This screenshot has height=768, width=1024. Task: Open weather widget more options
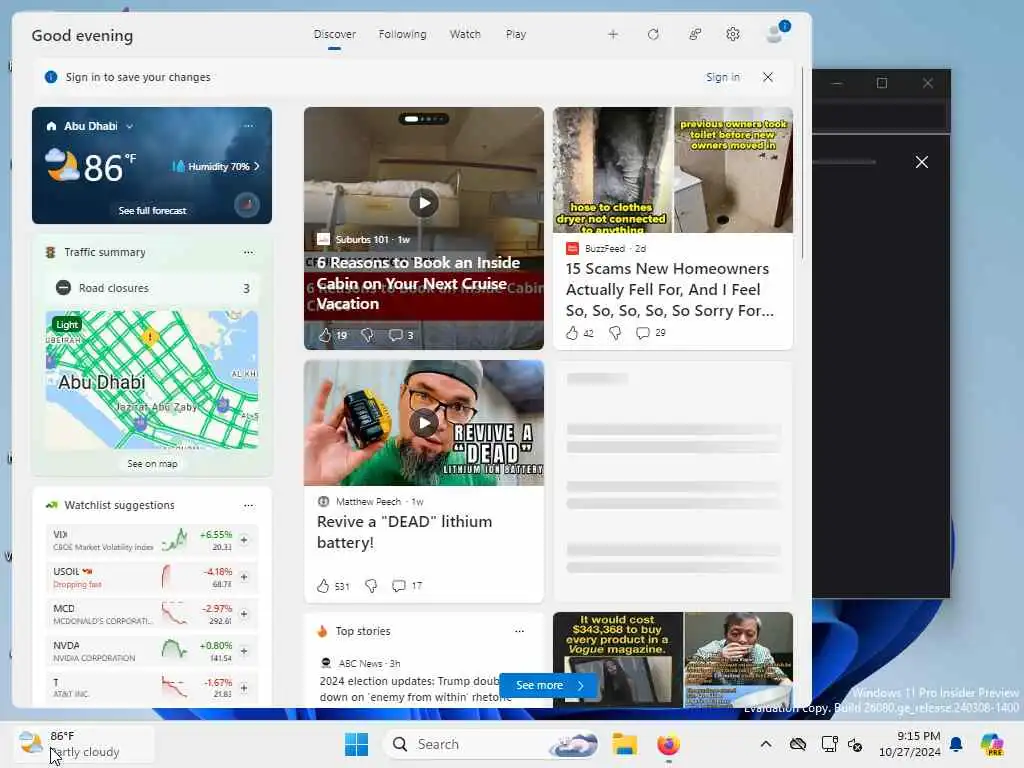pyautogui.click(x=249, y=126)
